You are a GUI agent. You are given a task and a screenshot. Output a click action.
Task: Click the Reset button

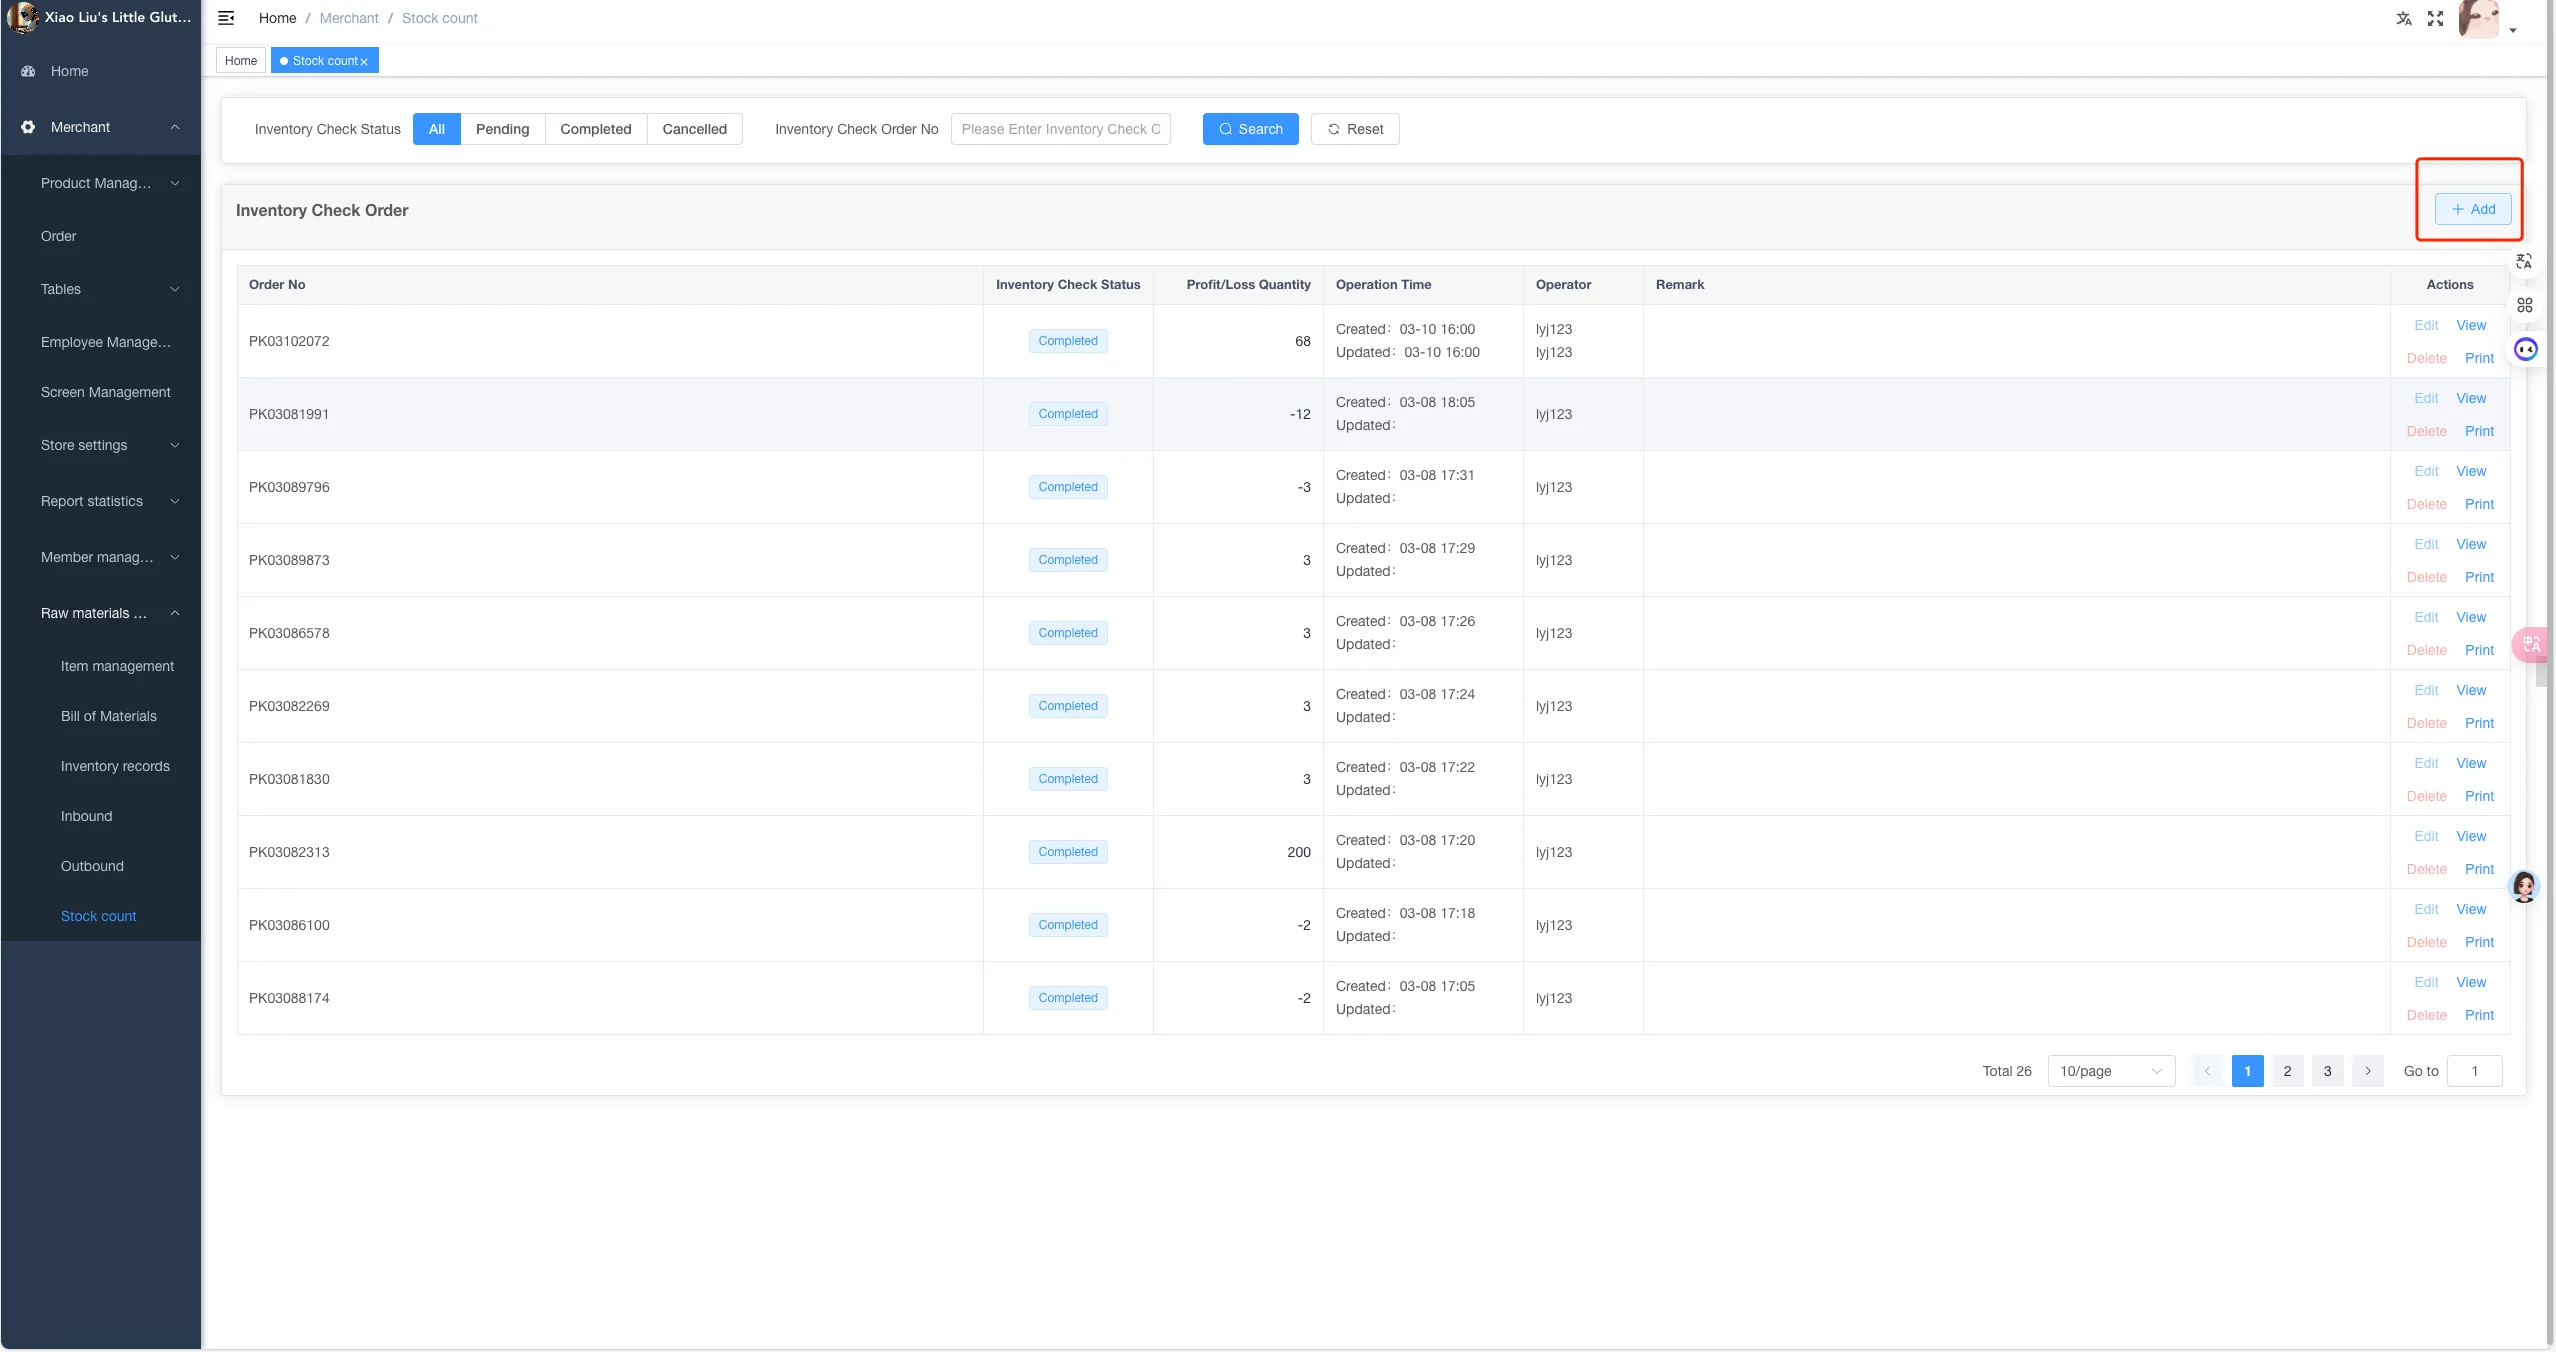pyautogui.click(x=1355, y=129)
